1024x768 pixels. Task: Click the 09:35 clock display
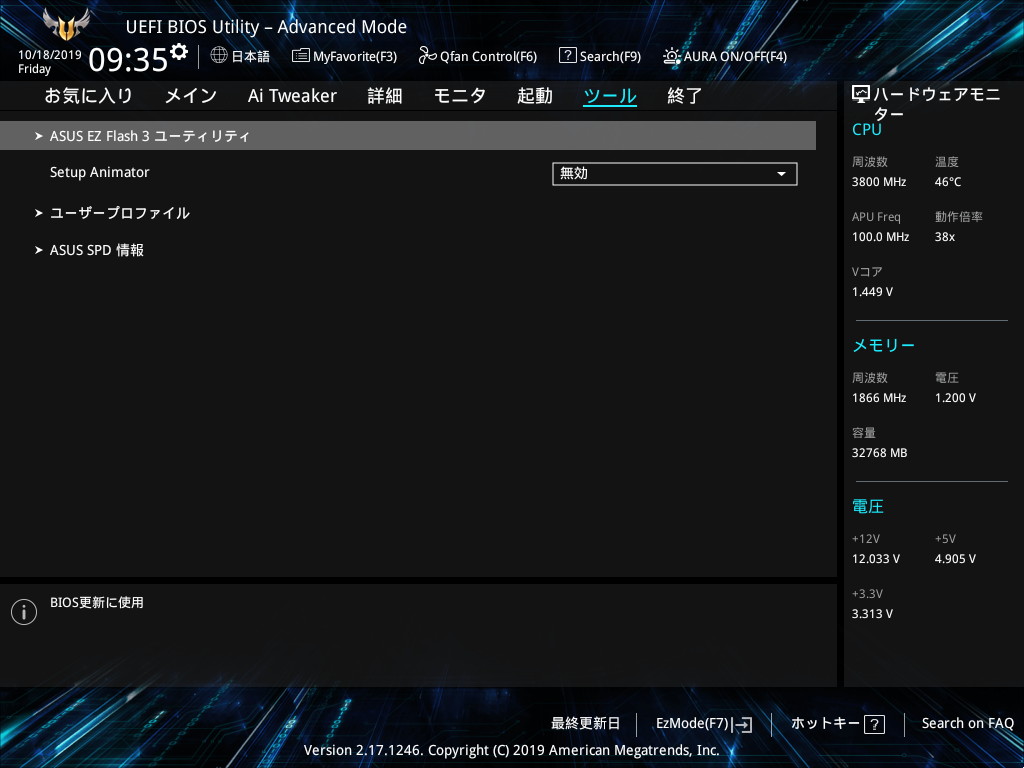click(x=128, y=60)
